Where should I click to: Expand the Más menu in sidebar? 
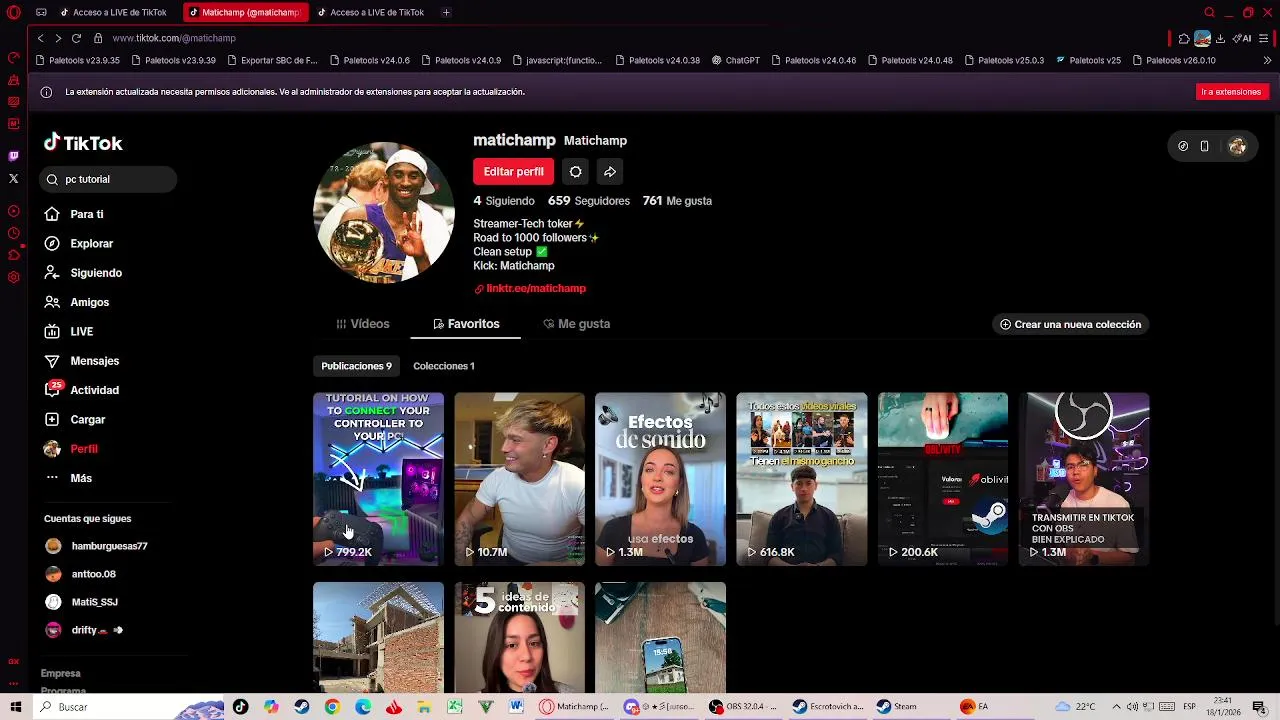click(68, 478)
